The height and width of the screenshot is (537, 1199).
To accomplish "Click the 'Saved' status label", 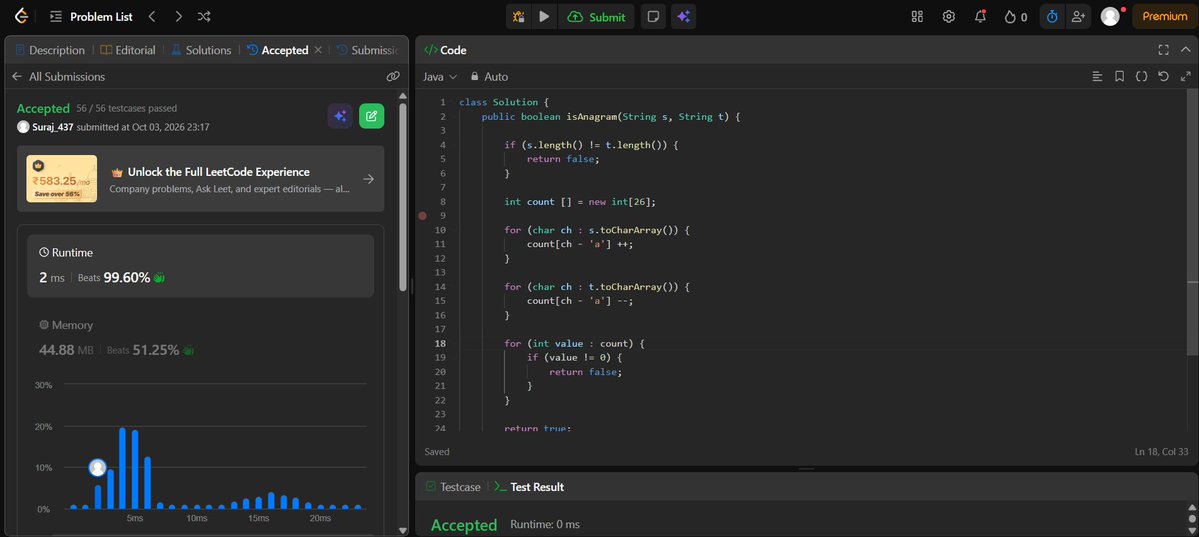I will point(437,452).
